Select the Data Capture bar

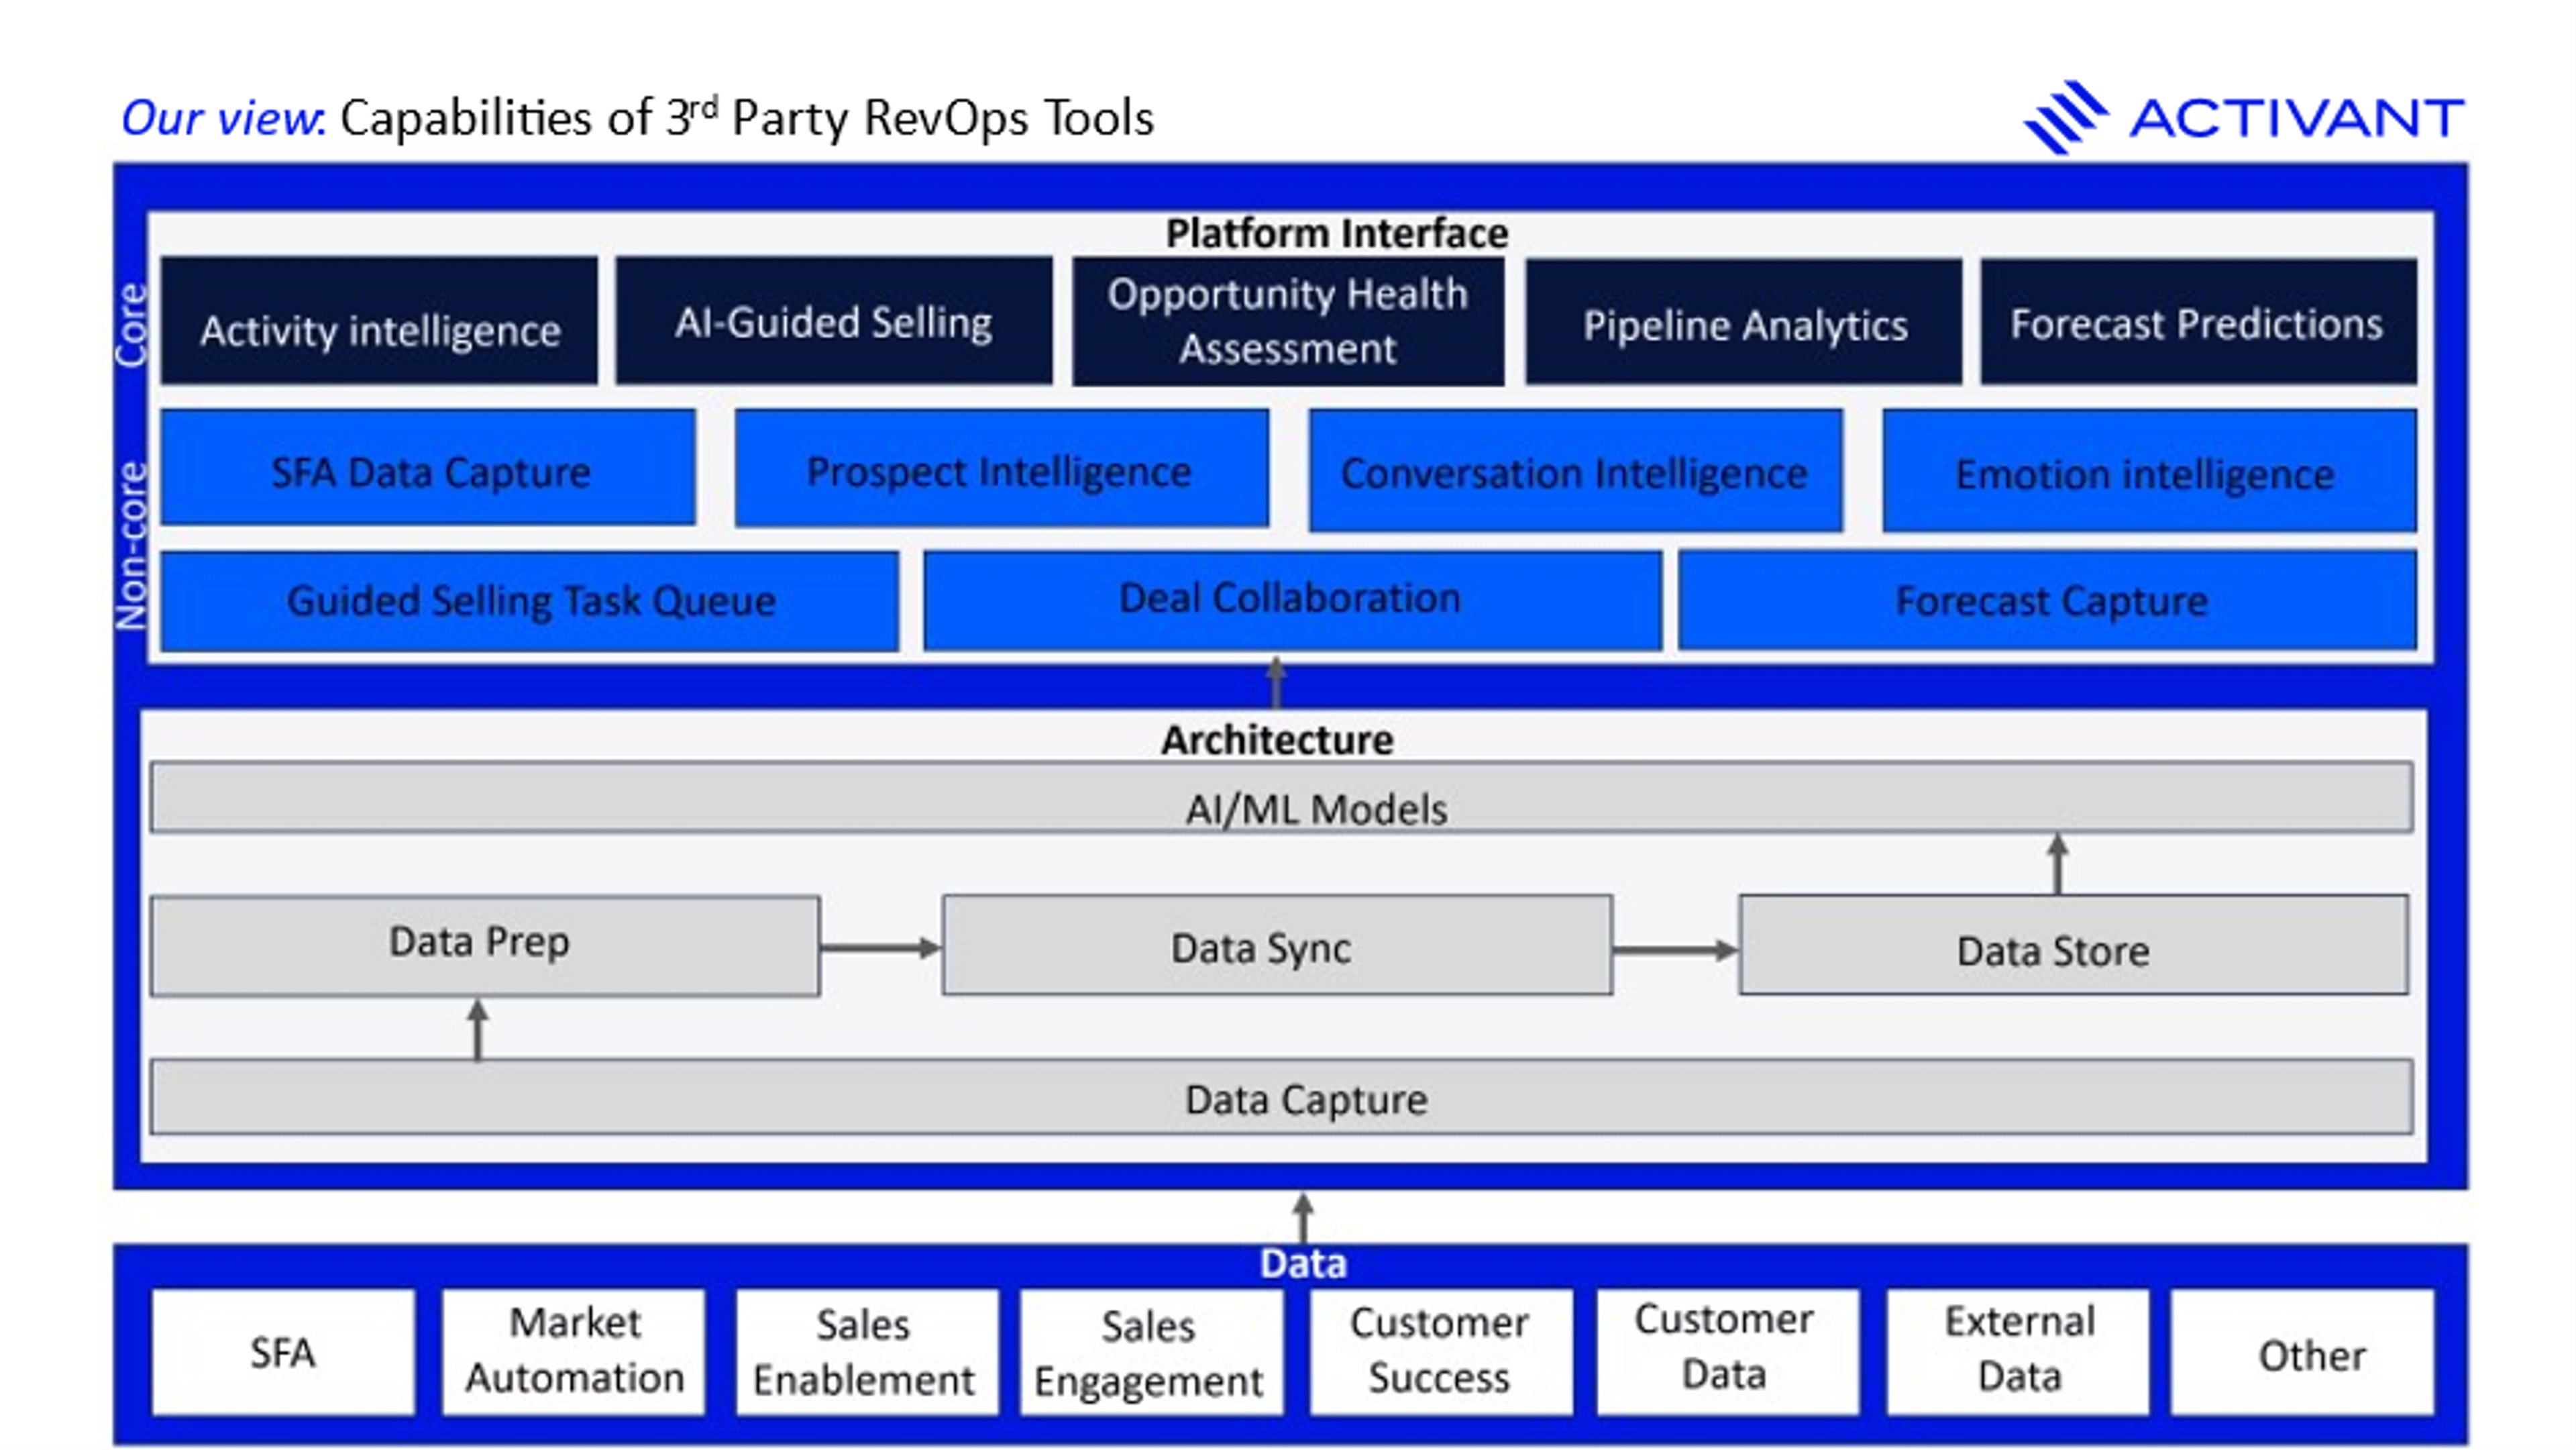(x=1280, y=1097)
